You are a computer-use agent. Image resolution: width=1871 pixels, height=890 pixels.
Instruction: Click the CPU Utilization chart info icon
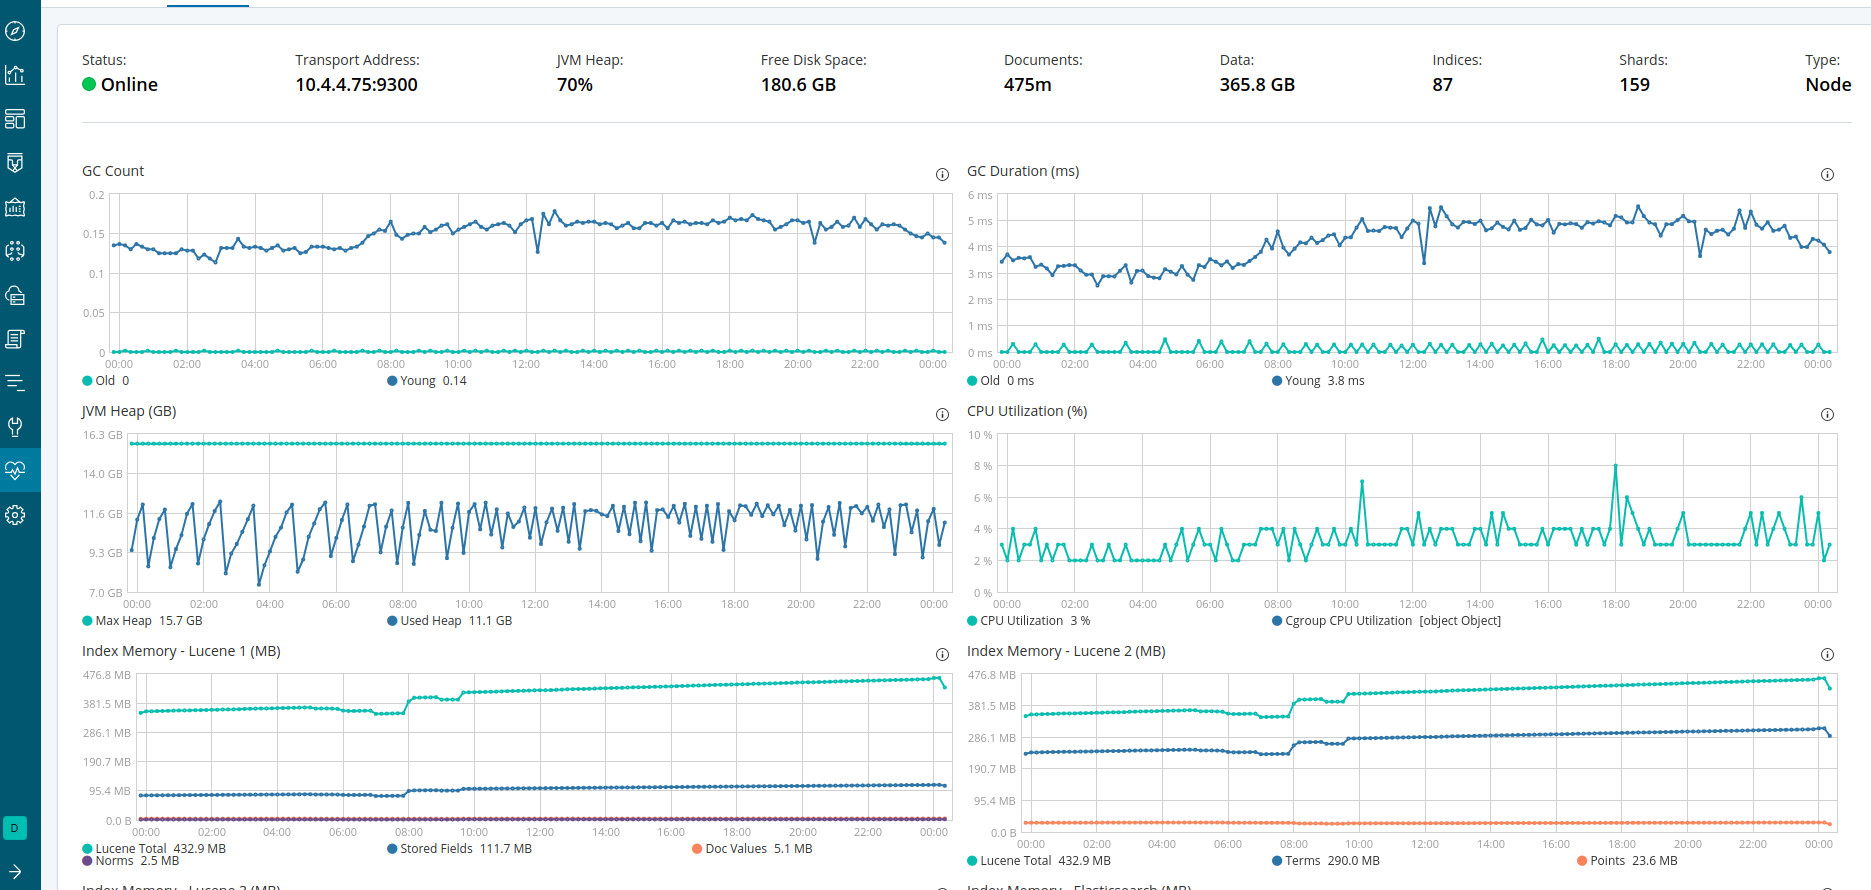(x=1827, y=414)
